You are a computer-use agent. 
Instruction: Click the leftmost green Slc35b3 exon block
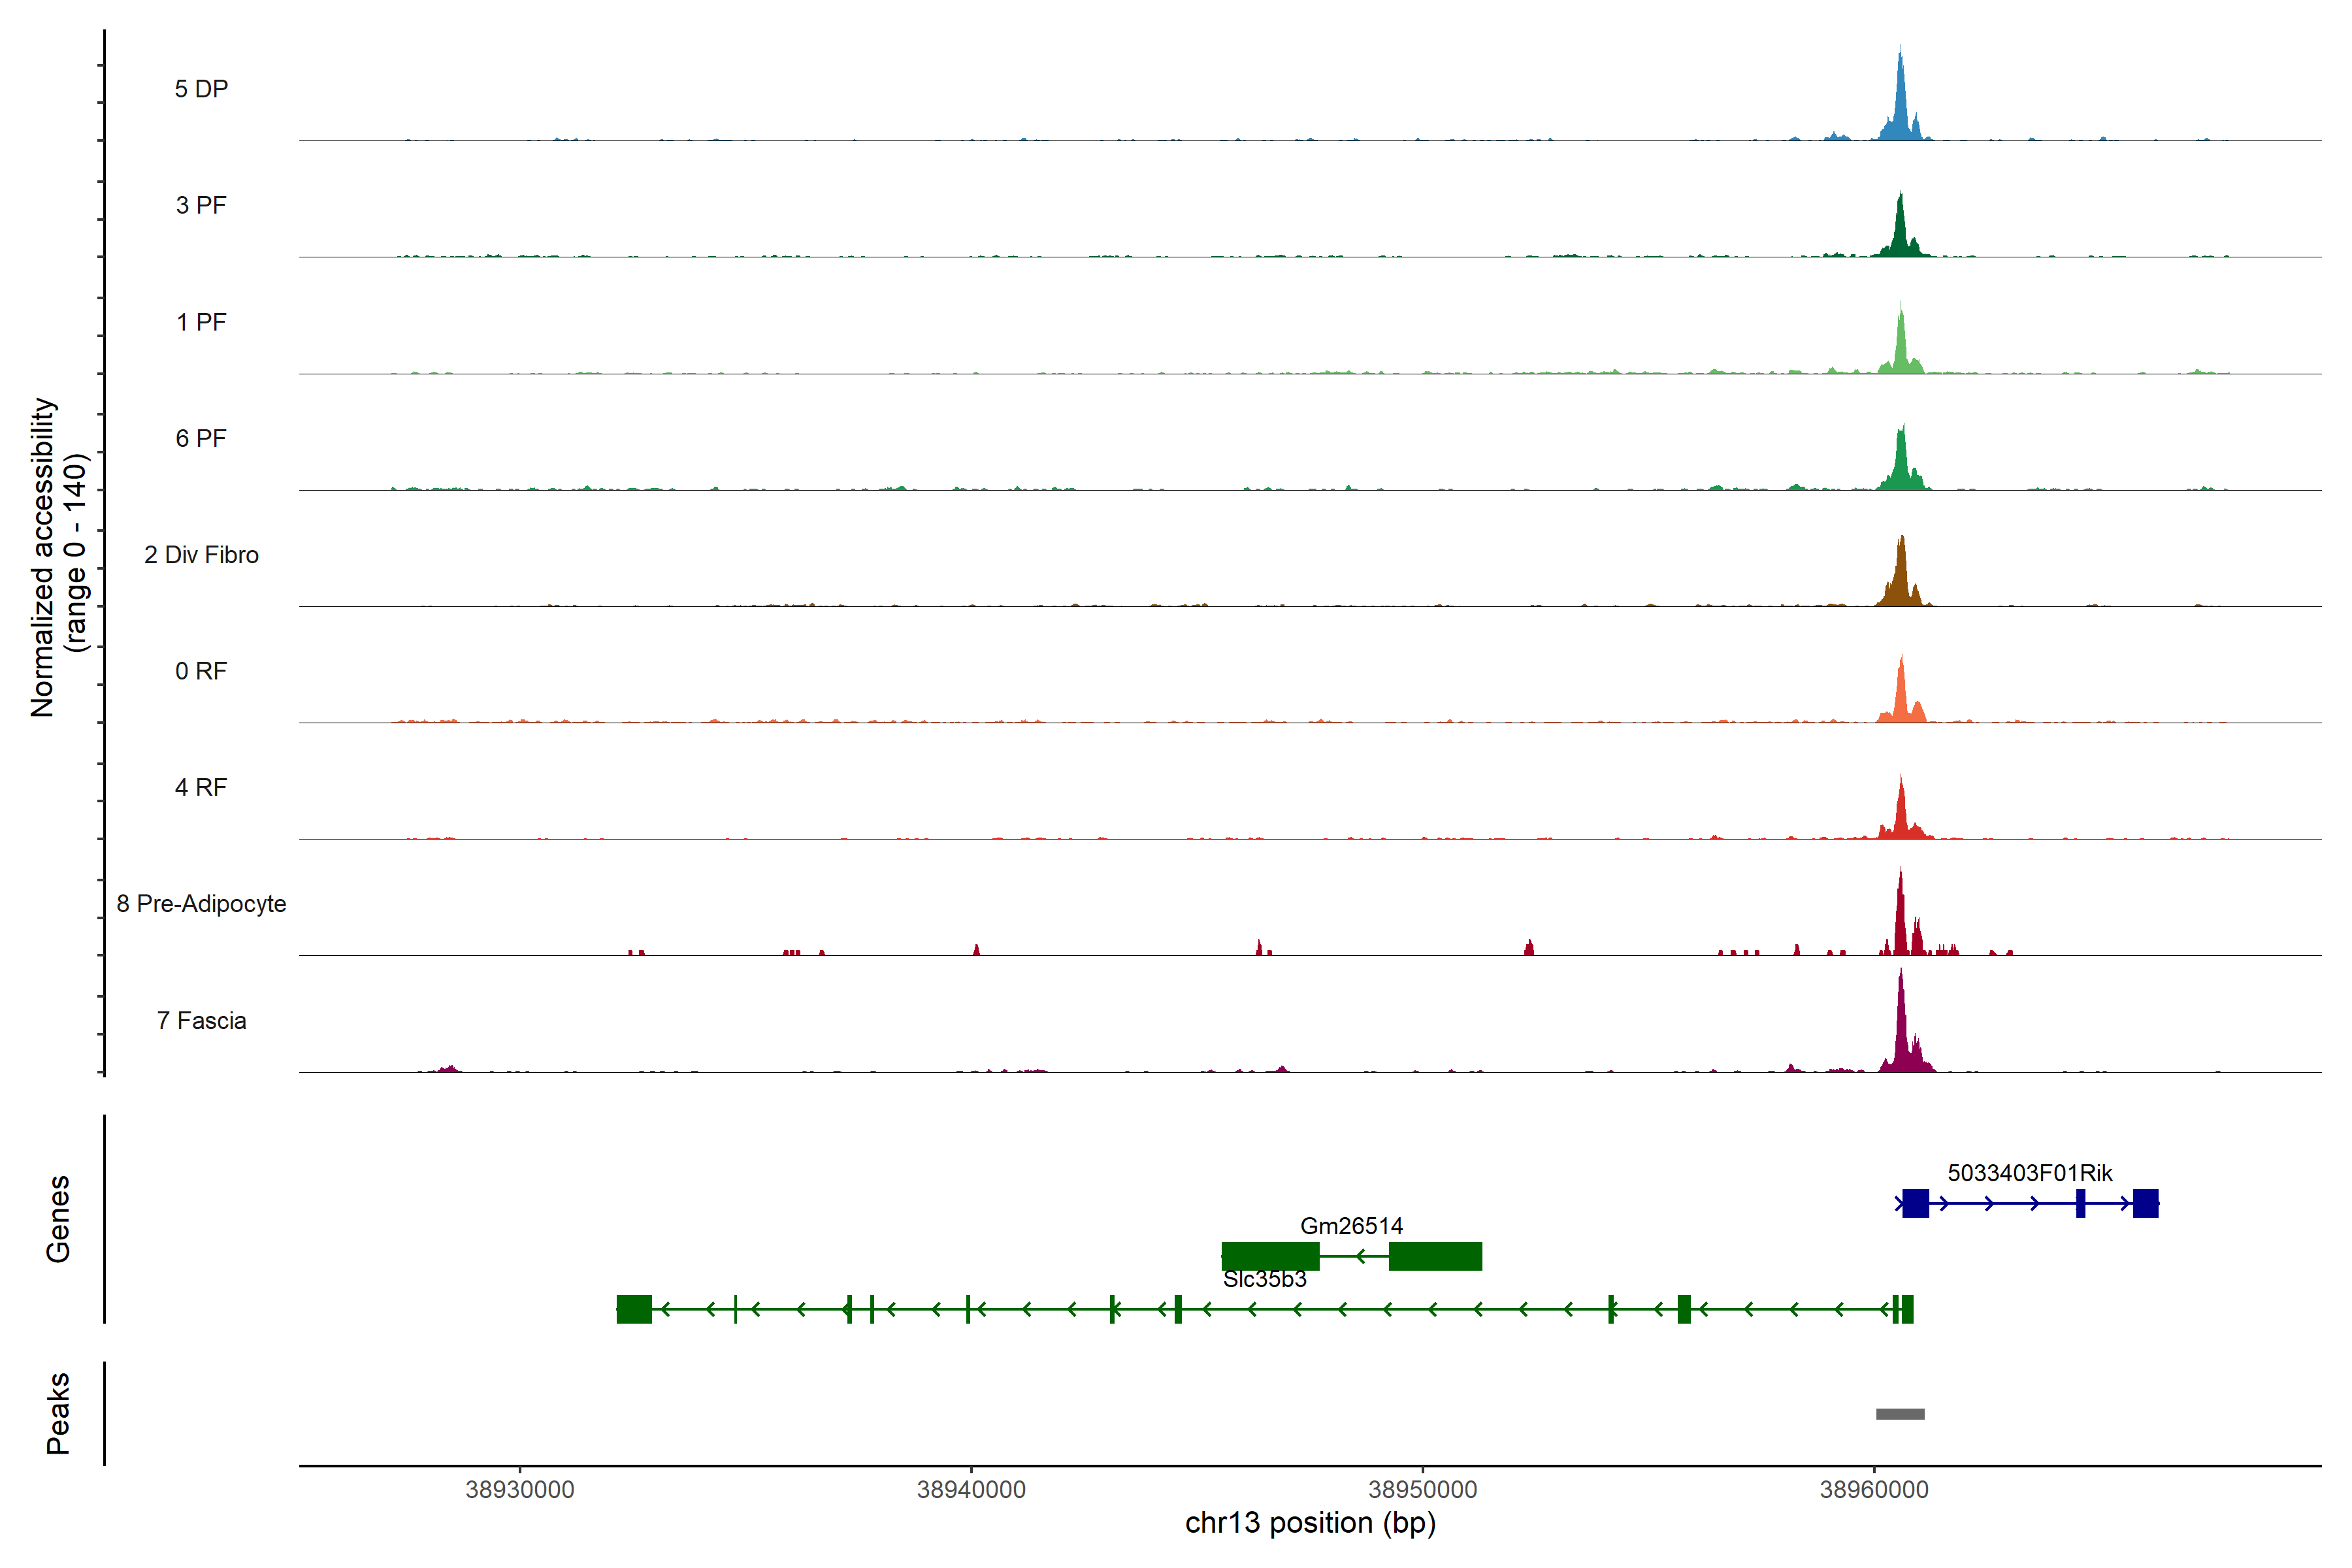[634, 1309]
